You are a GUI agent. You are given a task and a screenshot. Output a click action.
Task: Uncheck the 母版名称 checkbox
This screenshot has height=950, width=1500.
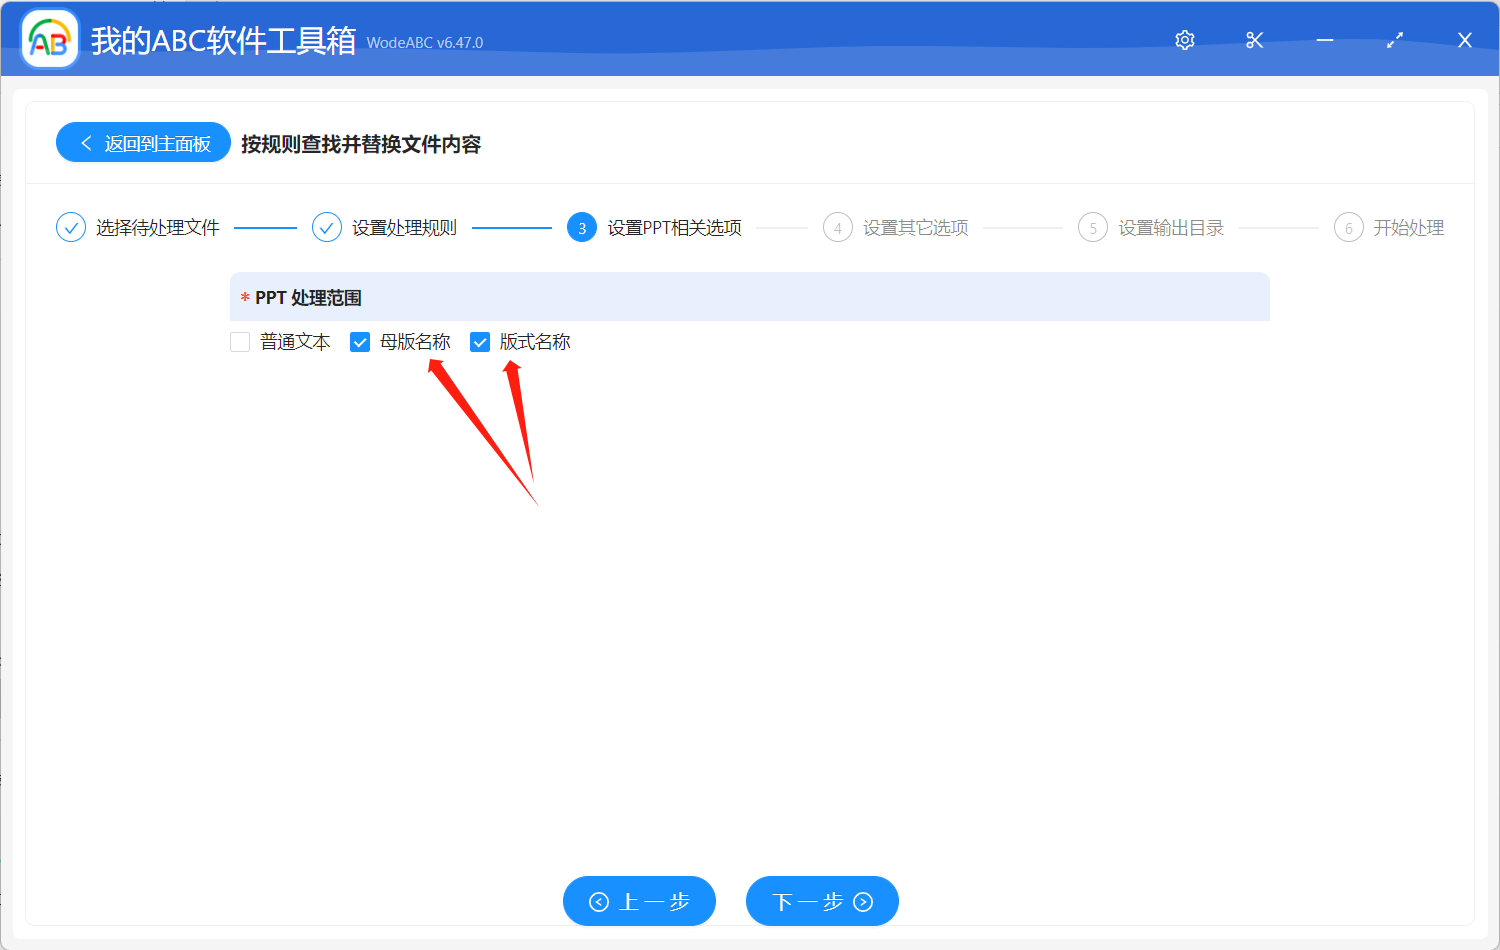point(360,341)
